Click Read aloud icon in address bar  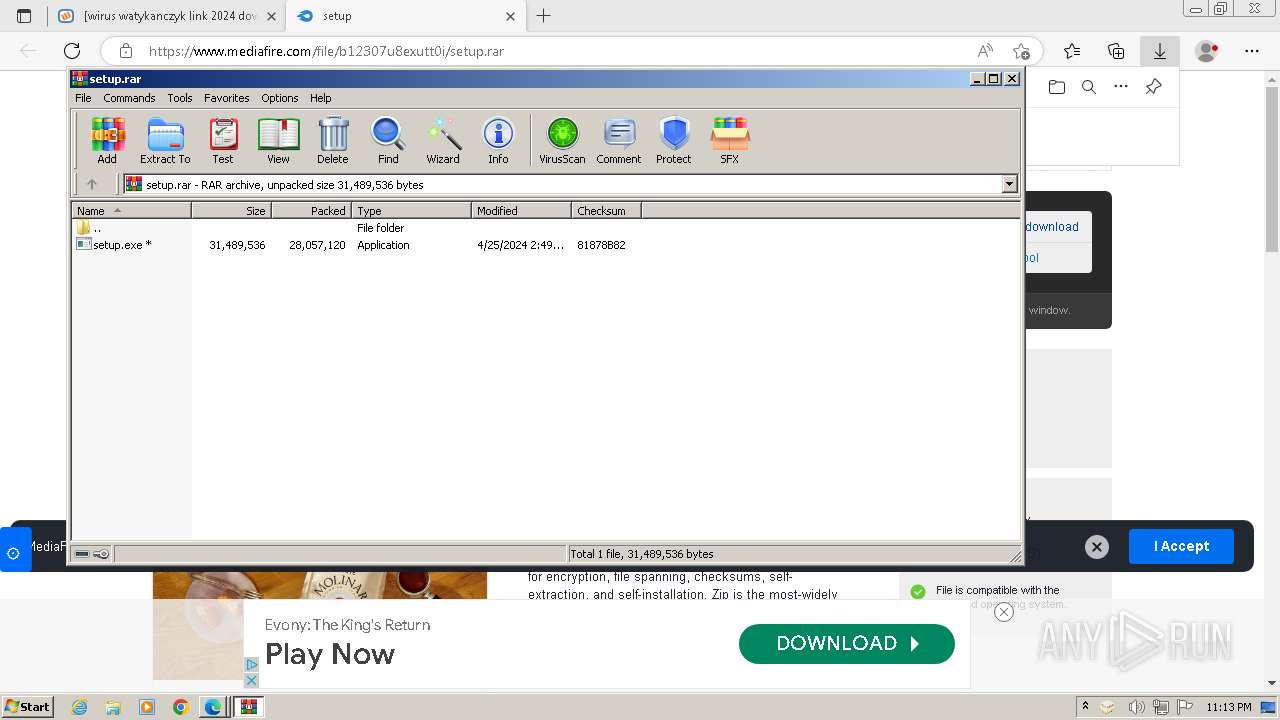[985, 51]
